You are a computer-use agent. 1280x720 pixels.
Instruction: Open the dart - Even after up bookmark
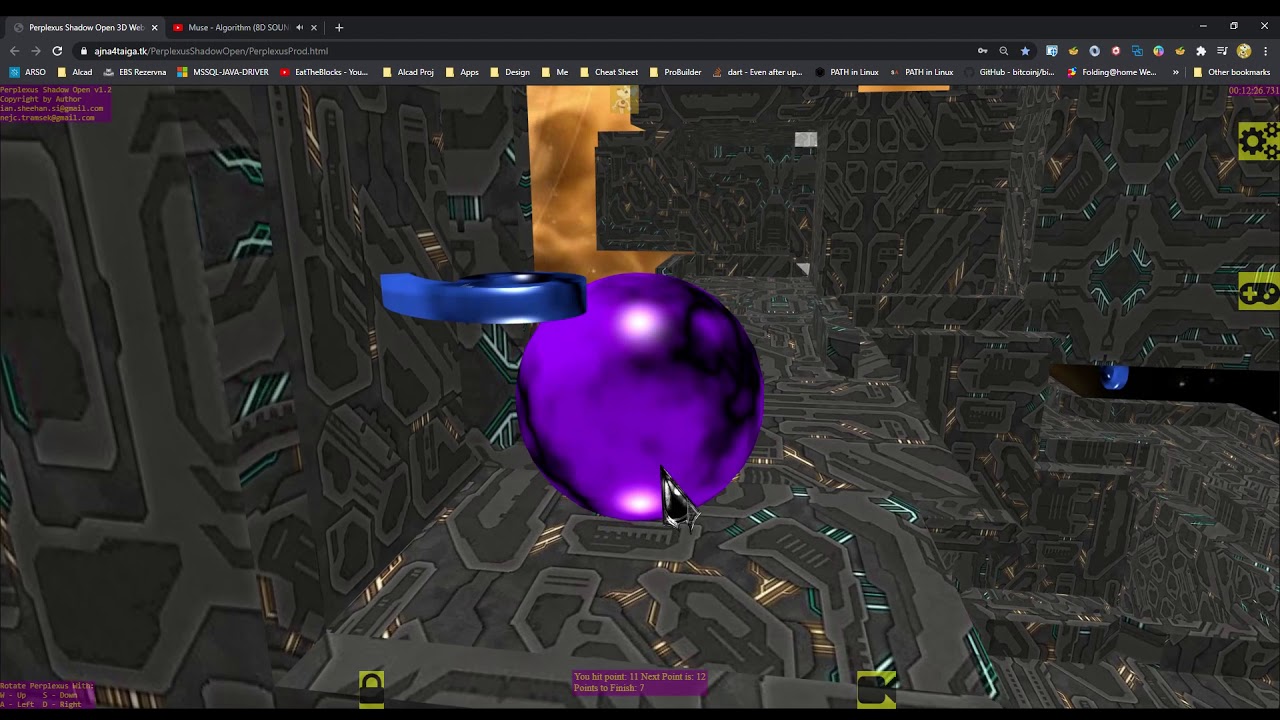756,72
